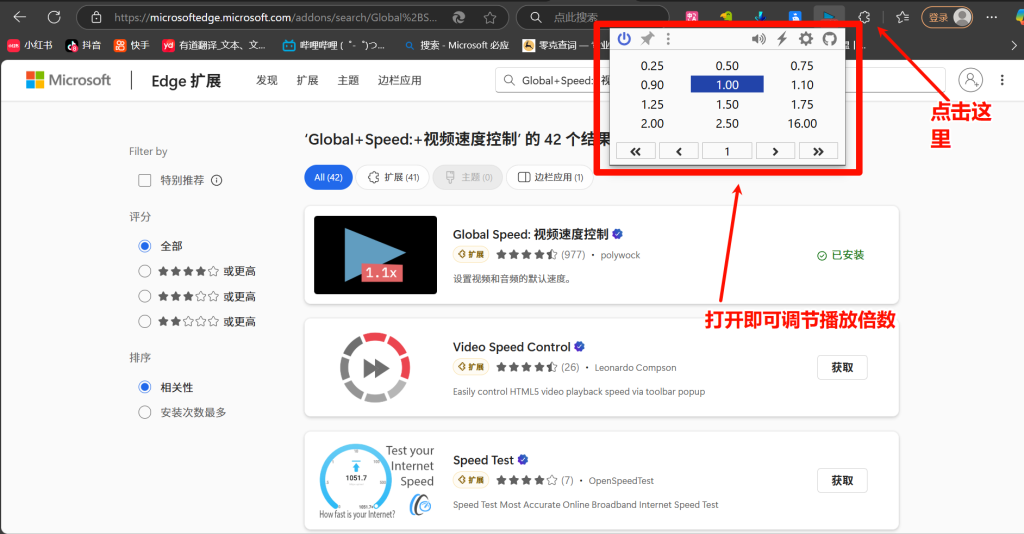Go back in the browser
Screen dimensions: 1024x534
coord(20,17)
